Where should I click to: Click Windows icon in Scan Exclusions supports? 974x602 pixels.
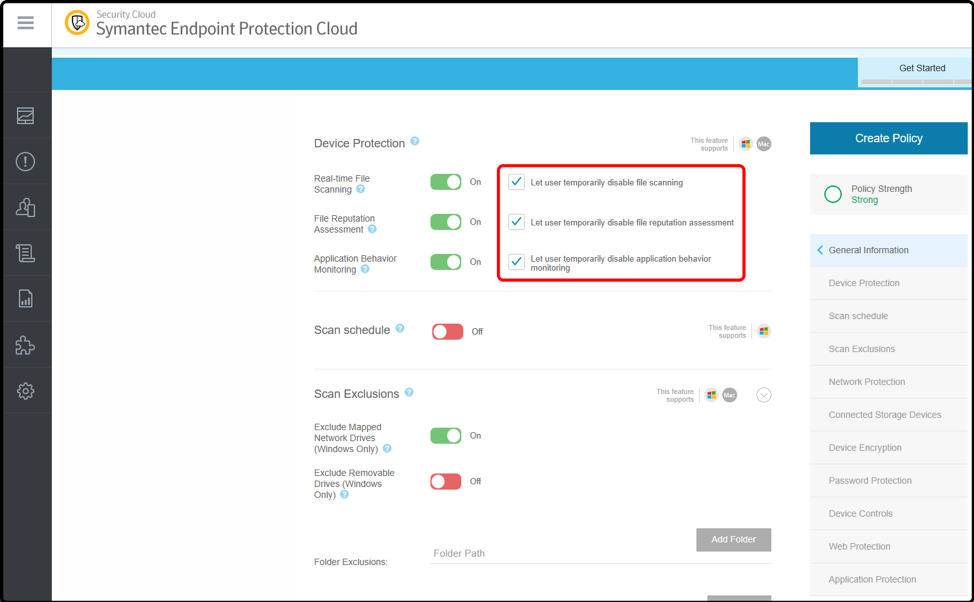711,395
